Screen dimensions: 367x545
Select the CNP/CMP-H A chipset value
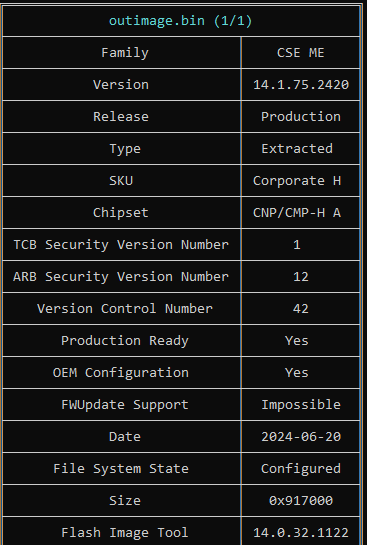pos(297,213)
